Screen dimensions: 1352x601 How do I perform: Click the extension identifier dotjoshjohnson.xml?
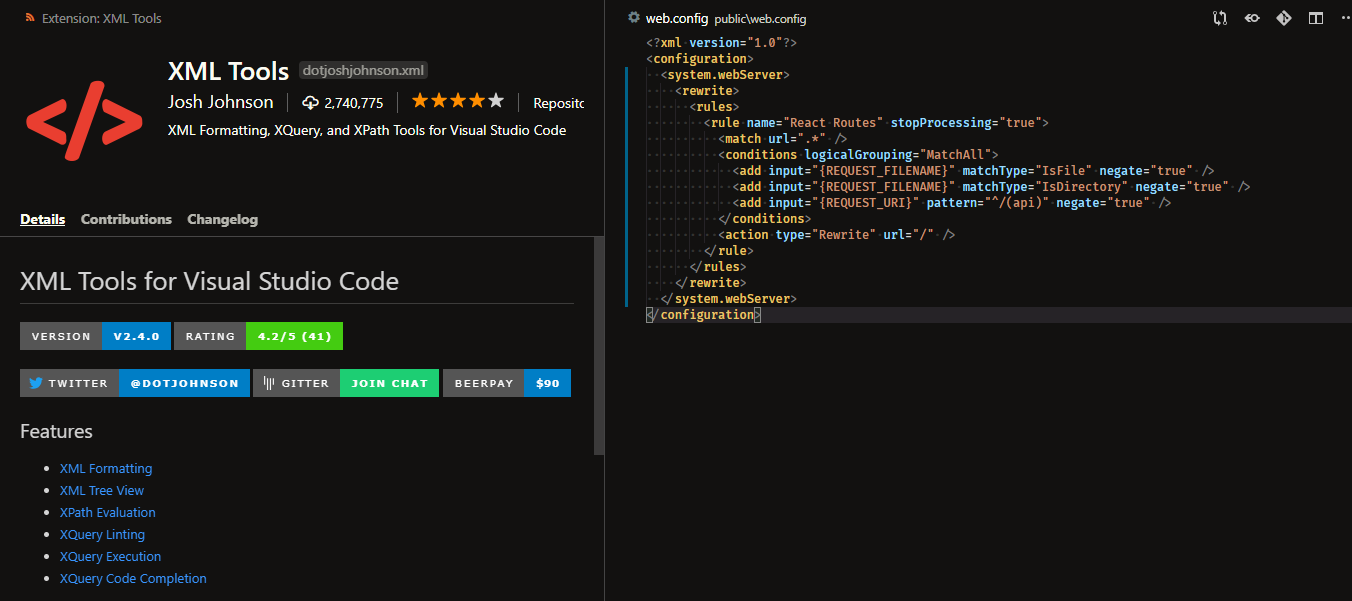pos(363,71)
